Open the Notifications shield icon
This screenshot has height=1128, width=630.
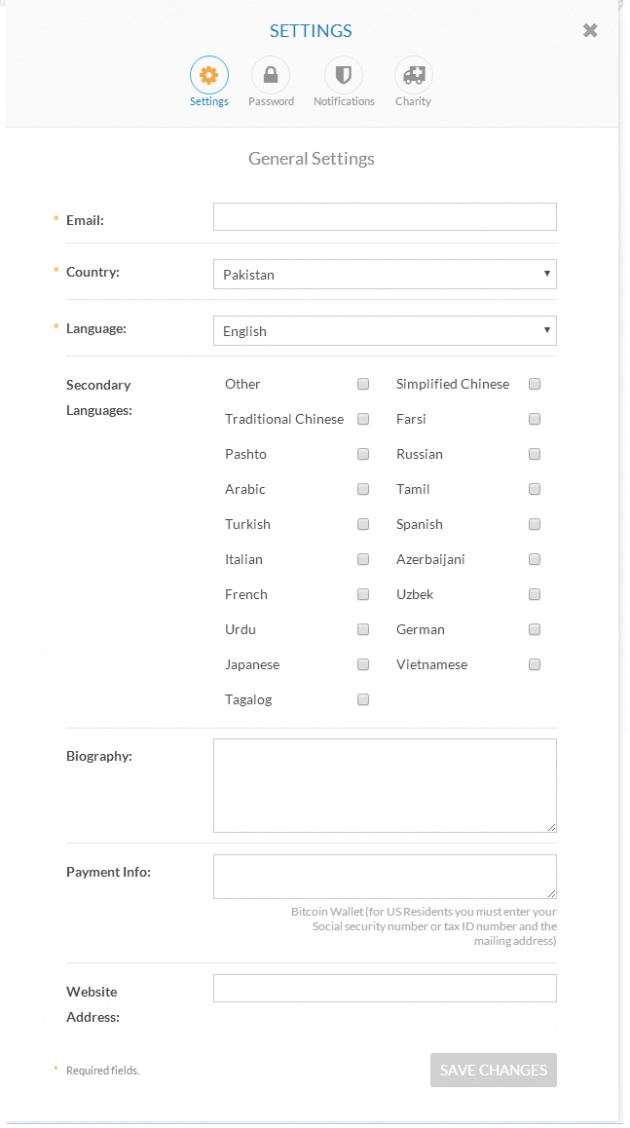coord(344,75)
